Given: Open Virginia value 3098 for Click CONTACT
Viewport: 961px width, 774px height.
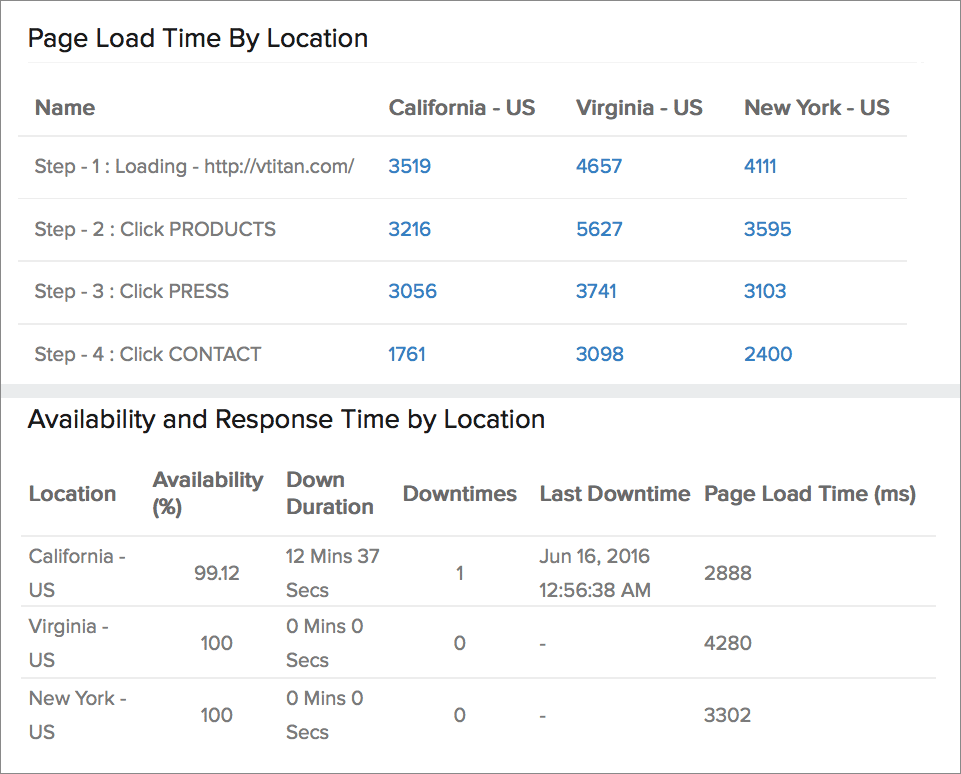Looking at the screenshot, I should click(x=599, y=354).
